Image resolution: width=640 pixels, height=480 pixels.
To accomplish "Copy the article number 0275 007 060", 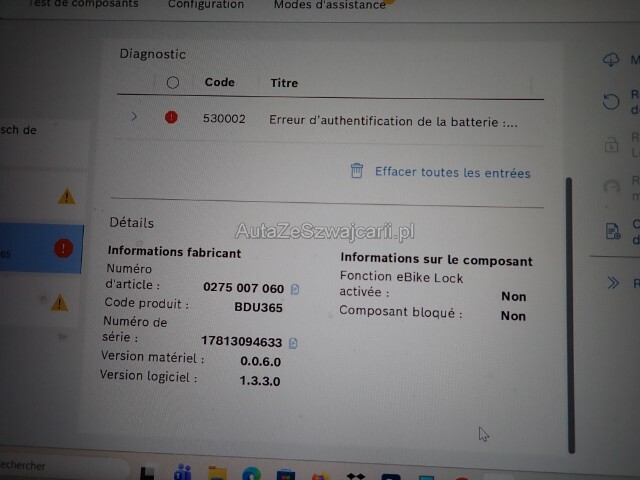I will point(295,288).
